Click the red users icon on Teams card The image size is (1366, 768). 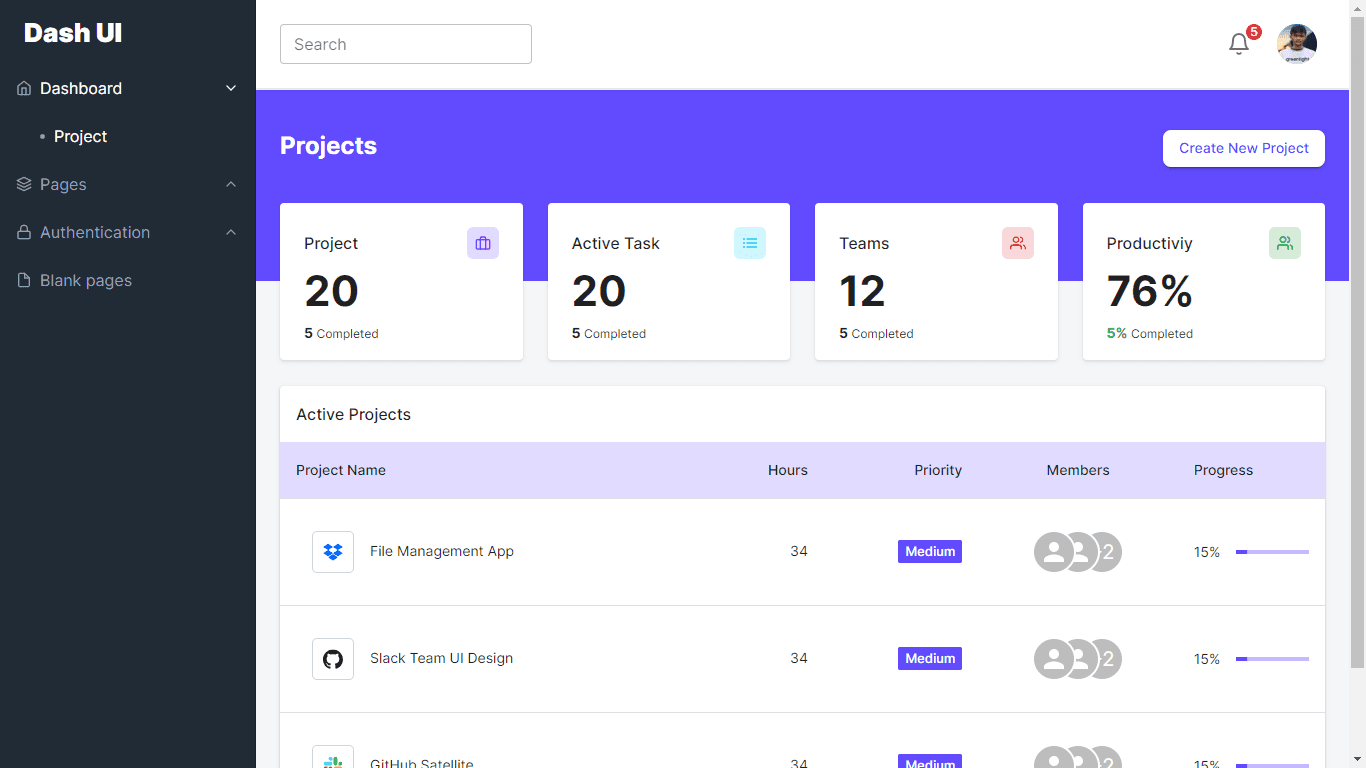[1018, 243]
